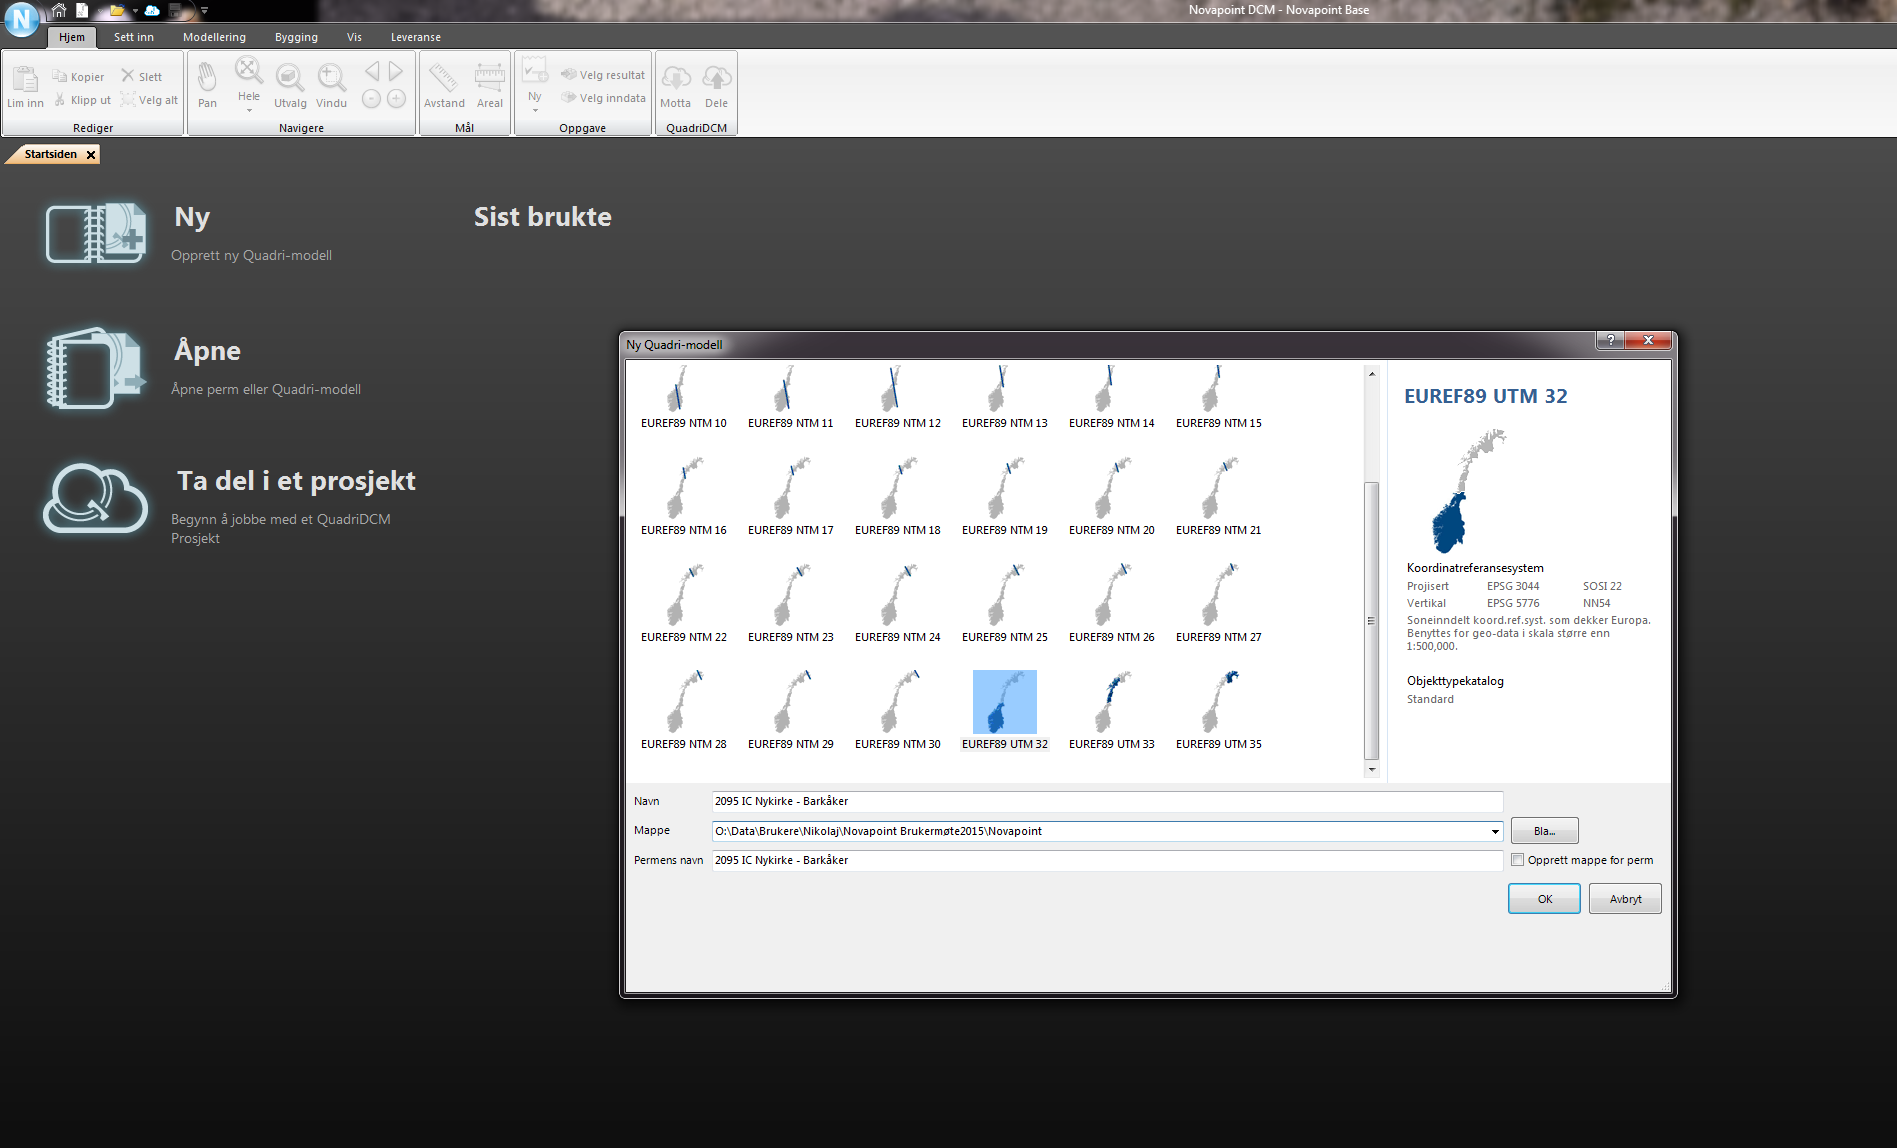Click the home icon in quick access toolbar
Screen dimensions: 1897x1148
(59, 10)
